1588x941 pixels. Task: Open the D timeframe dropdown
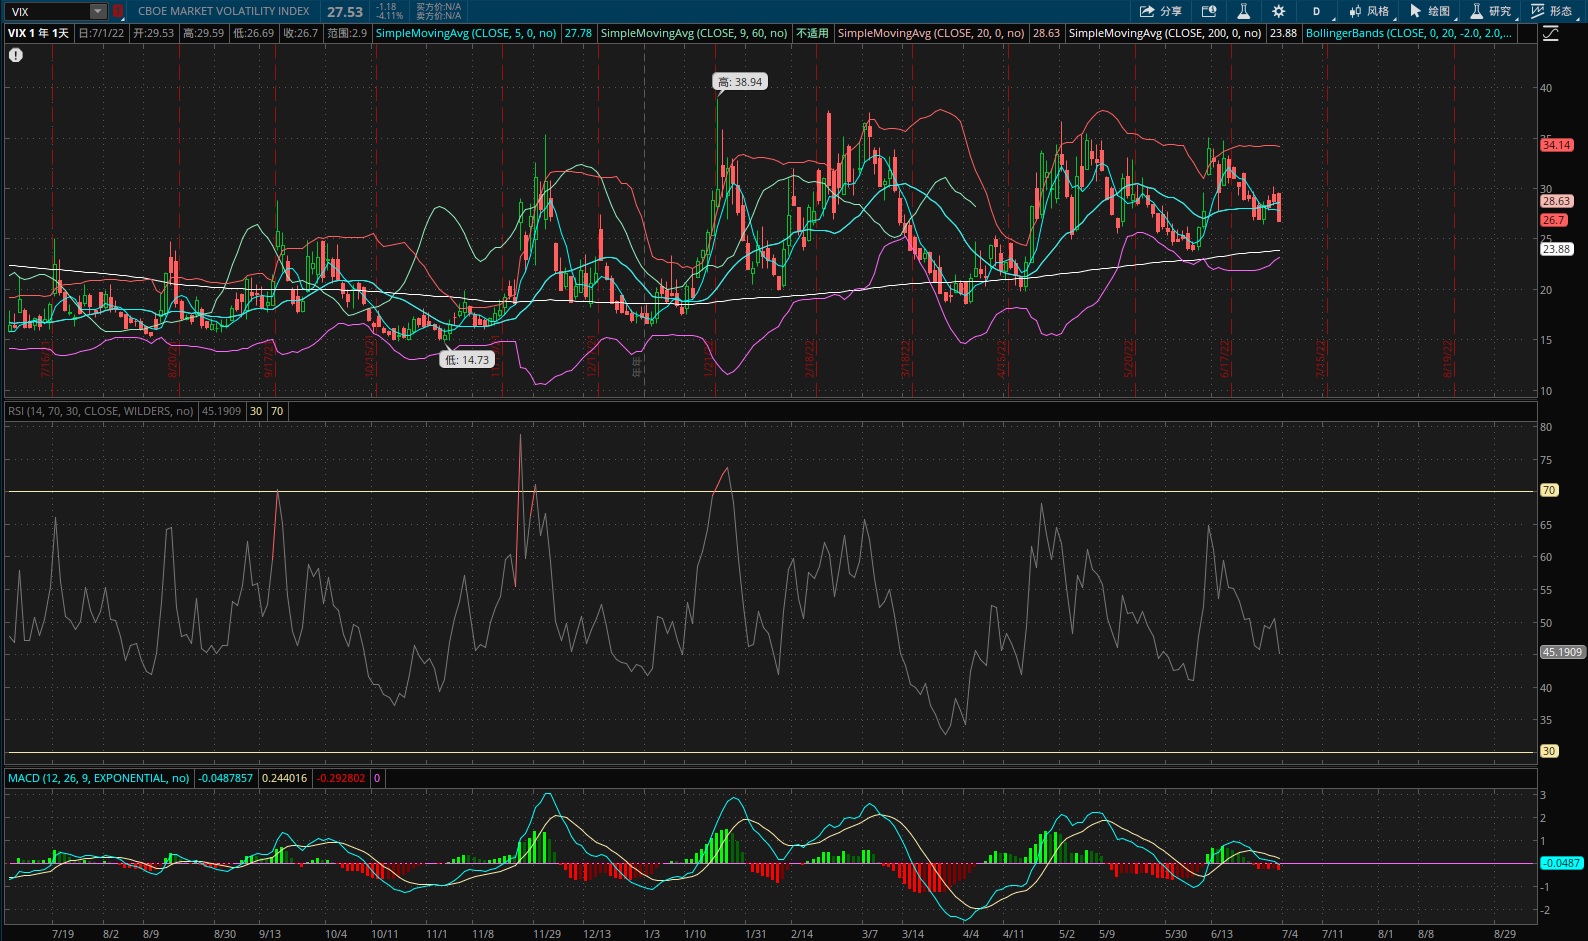[1316, 11]
